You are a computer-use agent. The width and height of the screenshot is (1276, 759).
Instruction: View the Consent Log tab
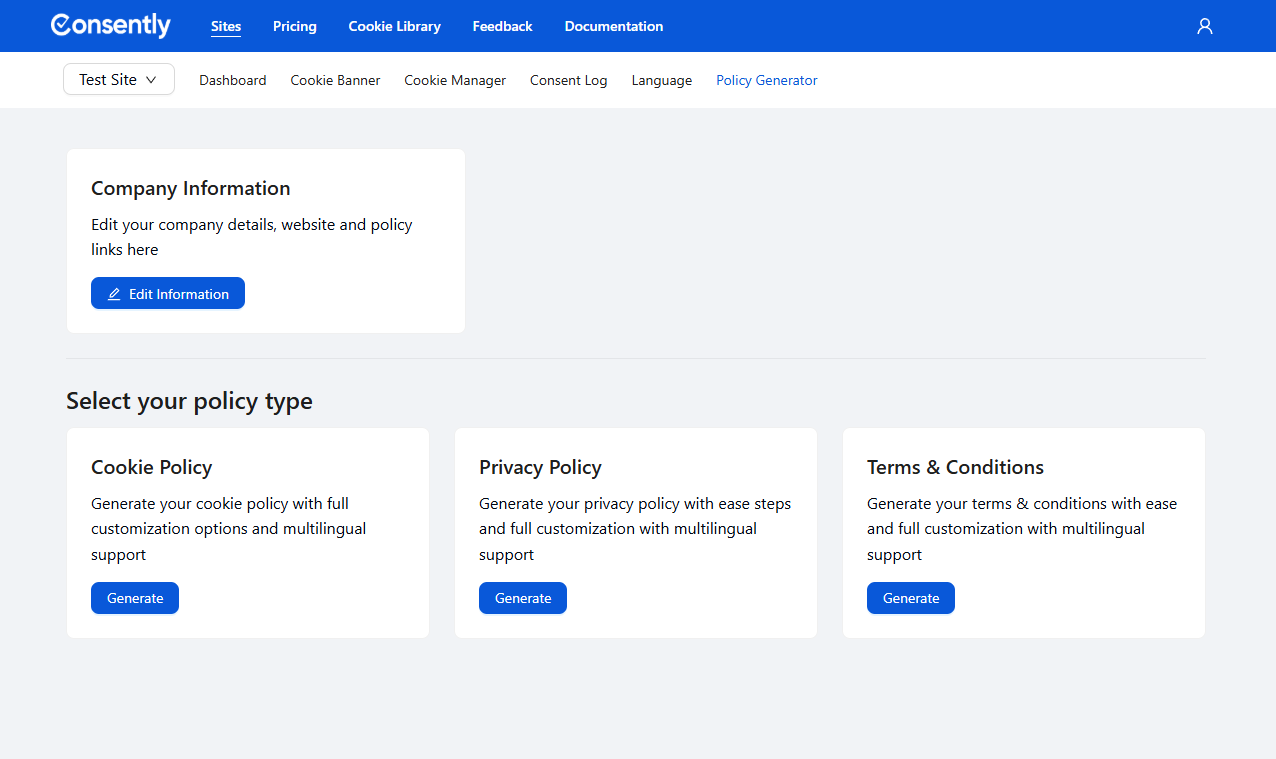[x=568, y=80]
